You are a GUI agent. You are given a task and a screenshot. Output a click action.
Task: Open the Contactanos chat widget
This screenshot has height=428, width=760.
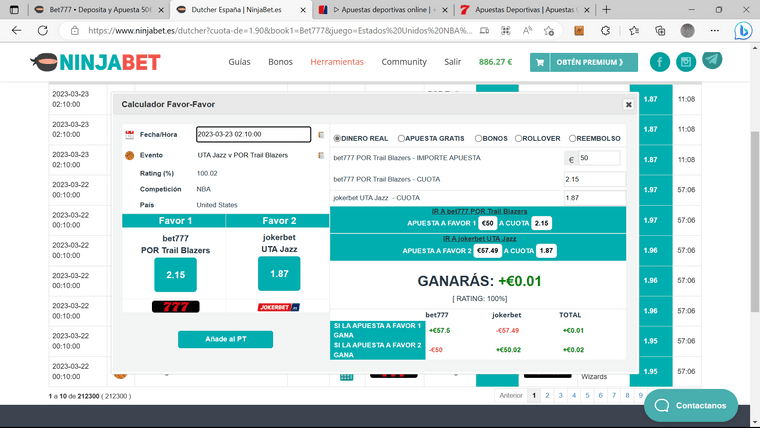click(691, 405)
